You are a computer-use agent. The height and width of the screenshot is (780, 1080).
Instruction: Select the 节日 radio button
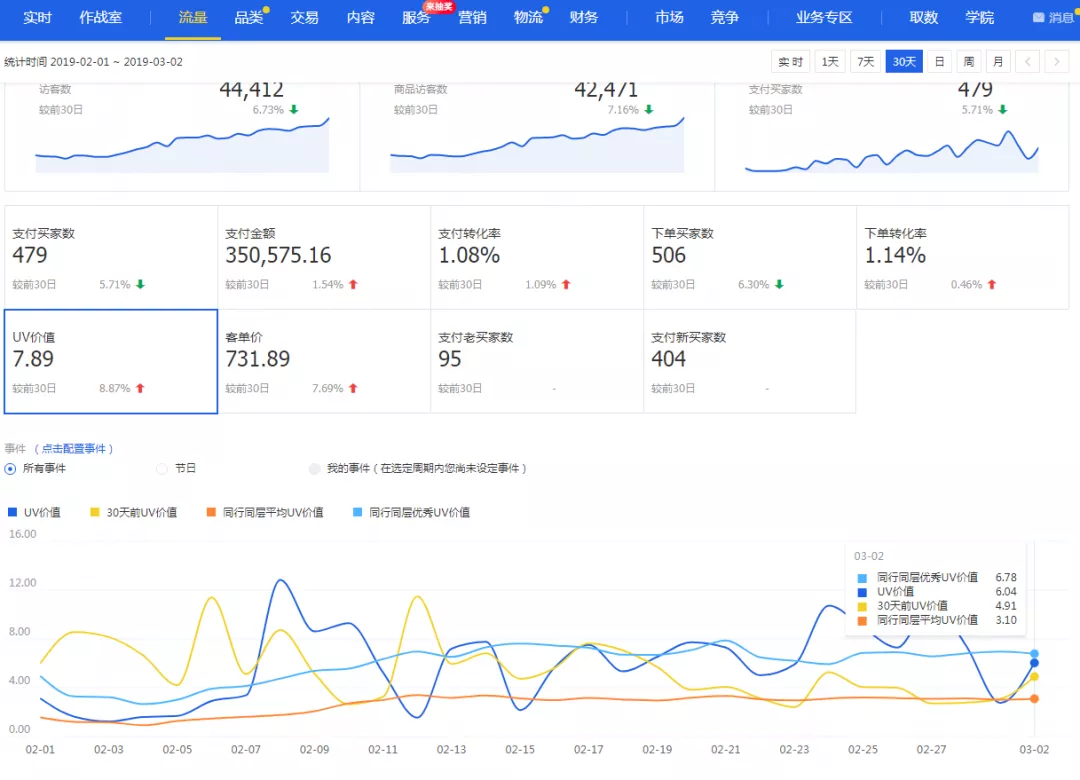pos(162,468)
